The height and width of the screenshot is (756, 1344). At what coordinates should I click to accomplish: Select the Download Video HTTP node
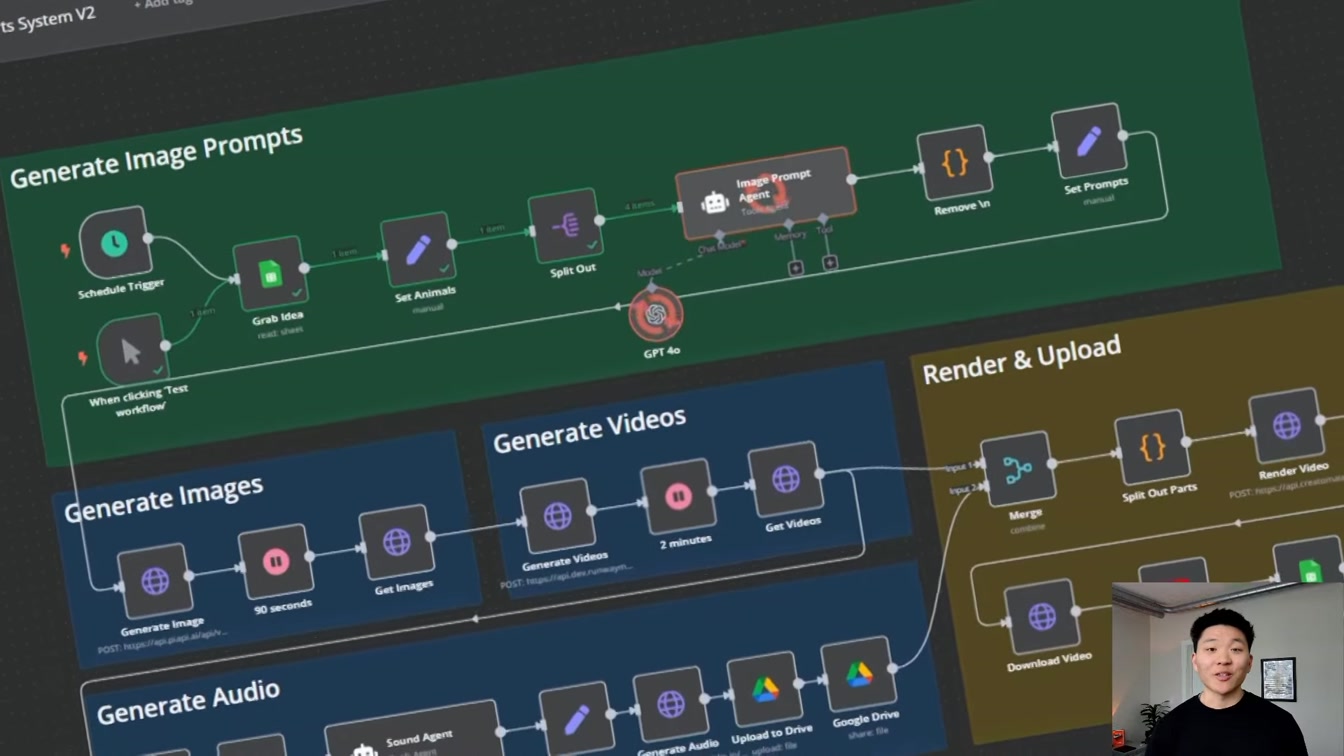coord(1041,617)
